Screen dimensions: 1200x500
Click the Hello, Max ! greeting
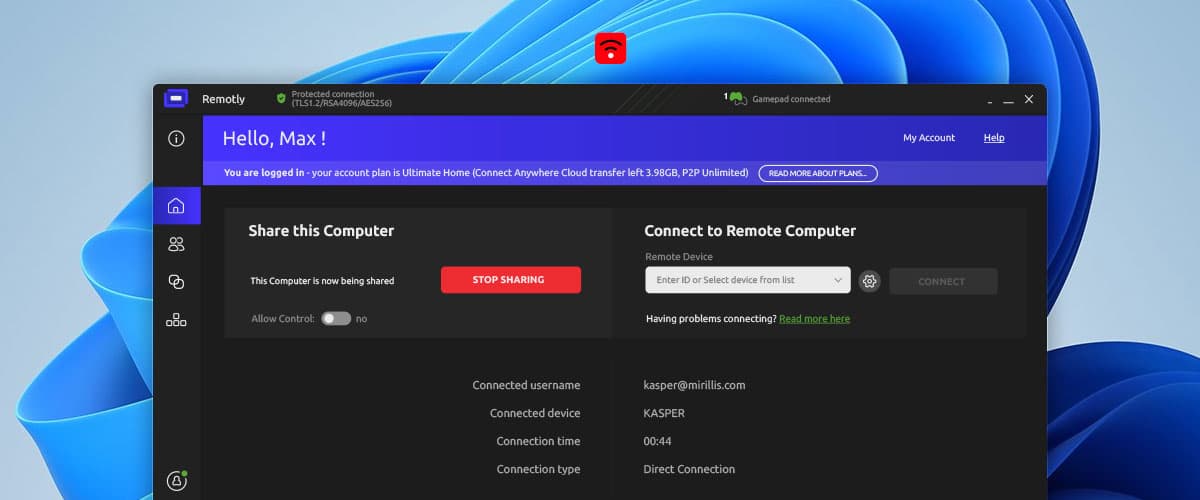click(274, 139)
